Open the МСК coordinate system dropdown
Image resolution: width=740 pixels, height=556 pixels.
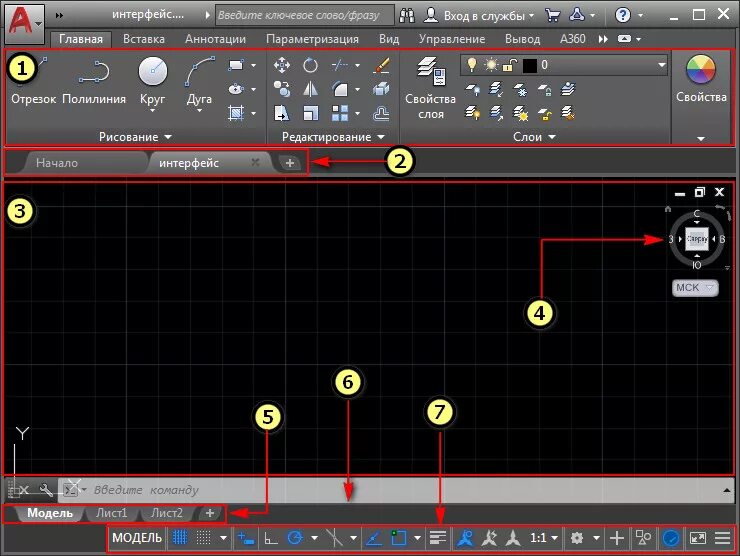(695, 287)
